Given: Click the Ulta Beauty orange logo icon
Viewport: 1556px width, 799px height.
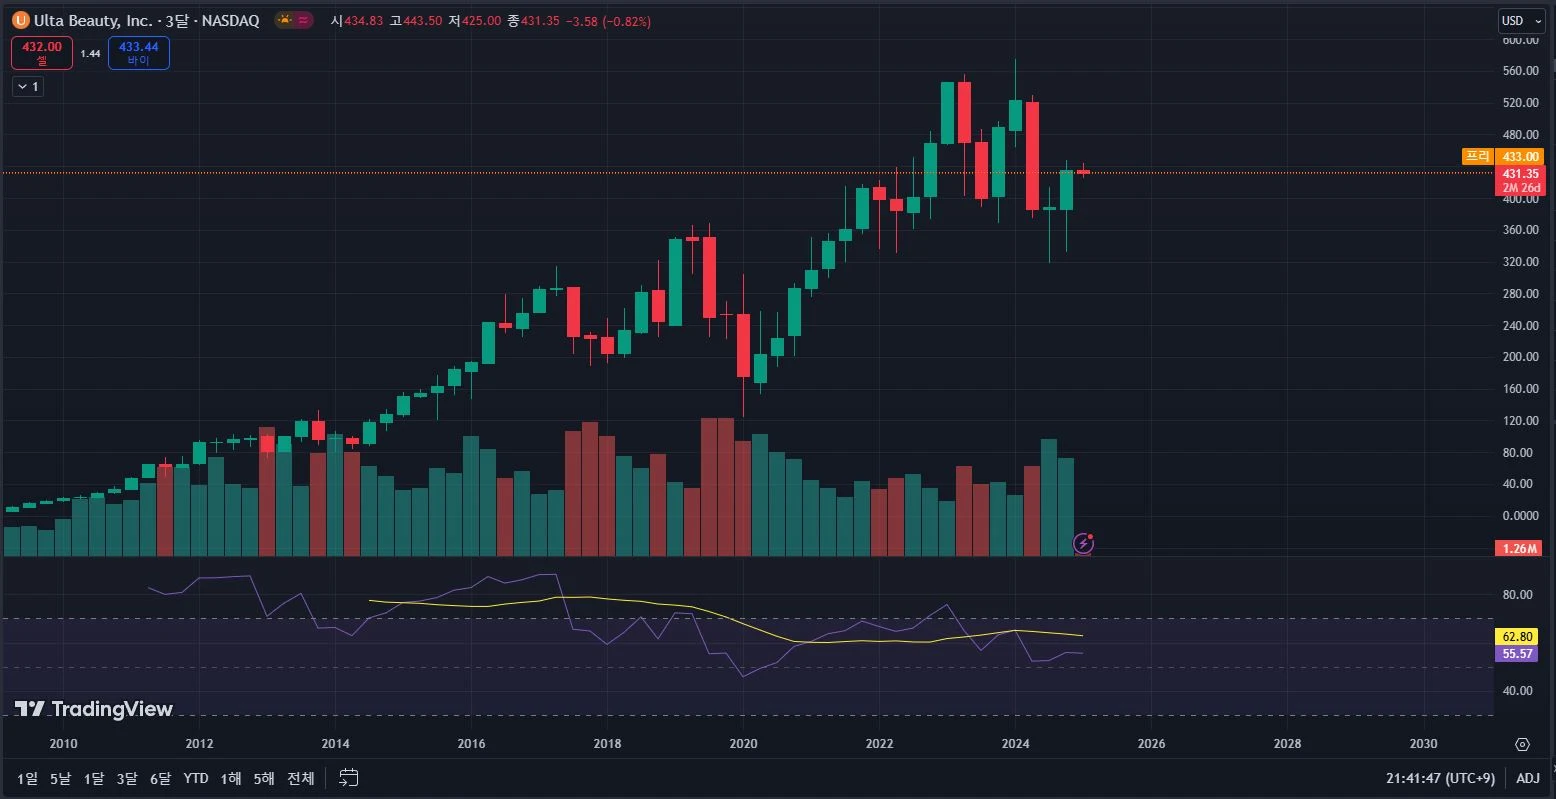Looking at the screenshot, I should click(19, 20).
